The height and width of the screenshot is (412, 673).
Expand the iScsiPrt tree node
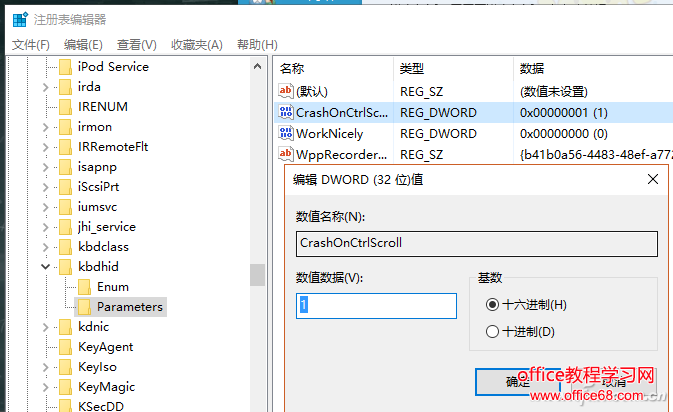(45, 187)
